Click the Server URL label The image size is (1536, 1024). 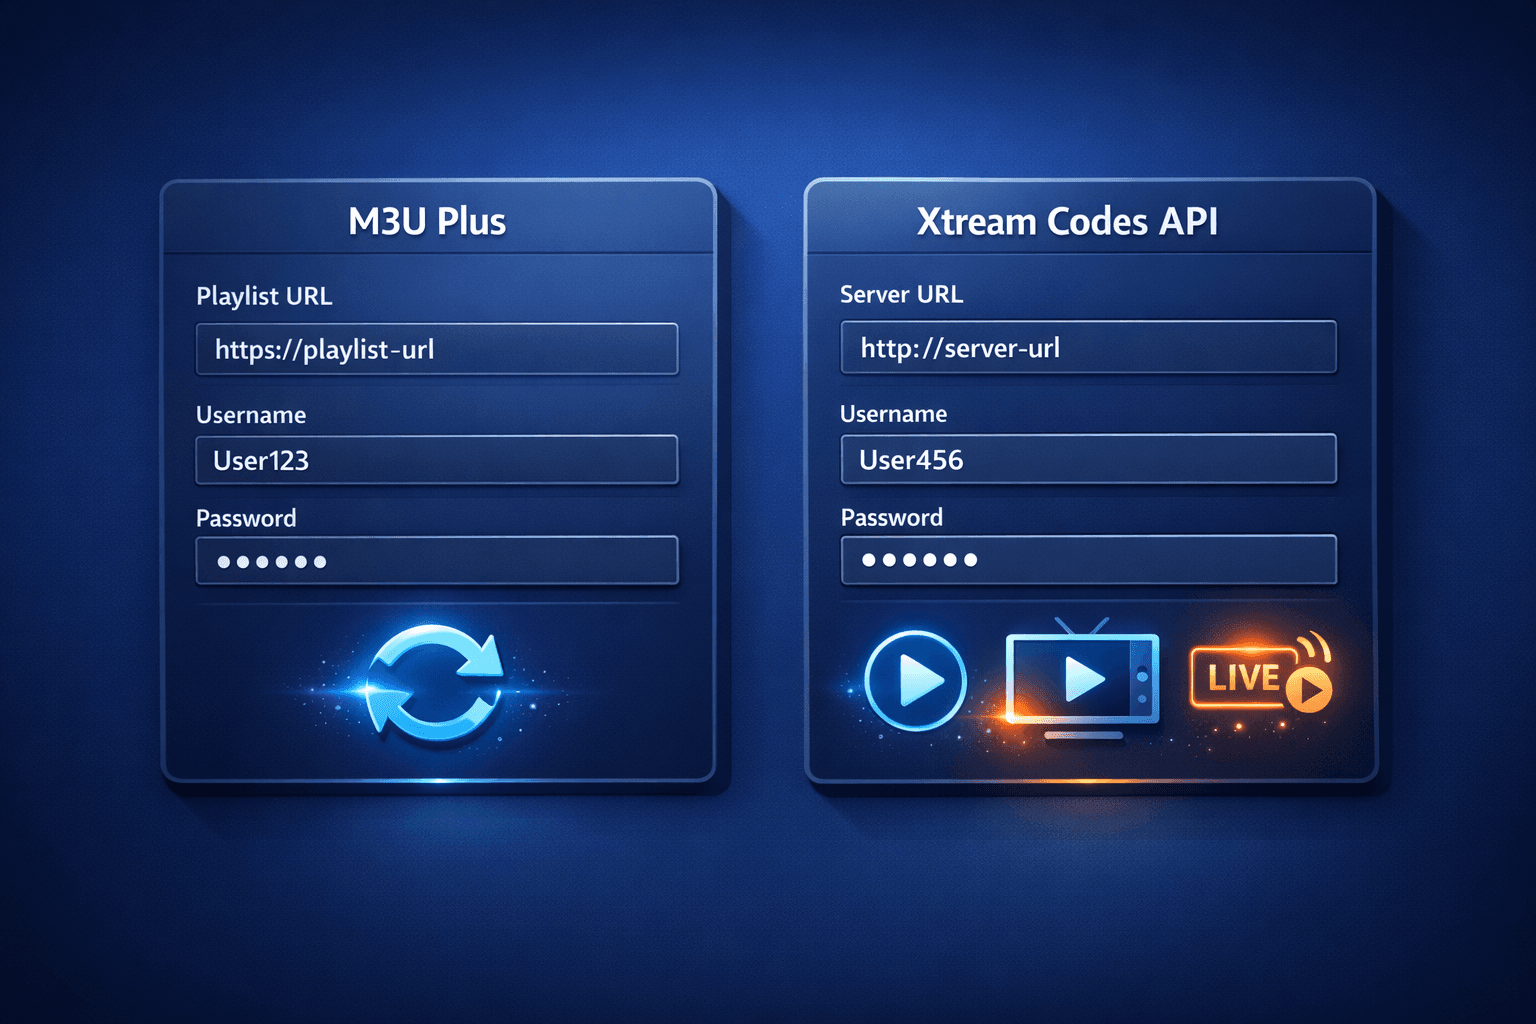(x=901, y=294)
